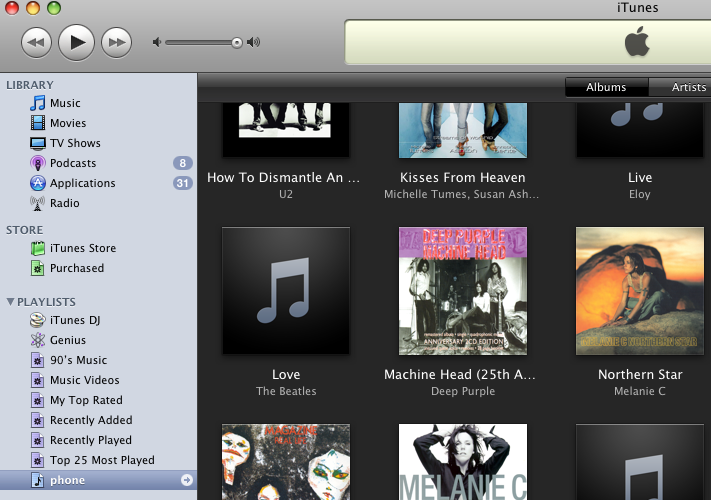Select the white Melanie C album cover
Image resolution: width=711 pixels, height=500 pixels.
point(463,462)
